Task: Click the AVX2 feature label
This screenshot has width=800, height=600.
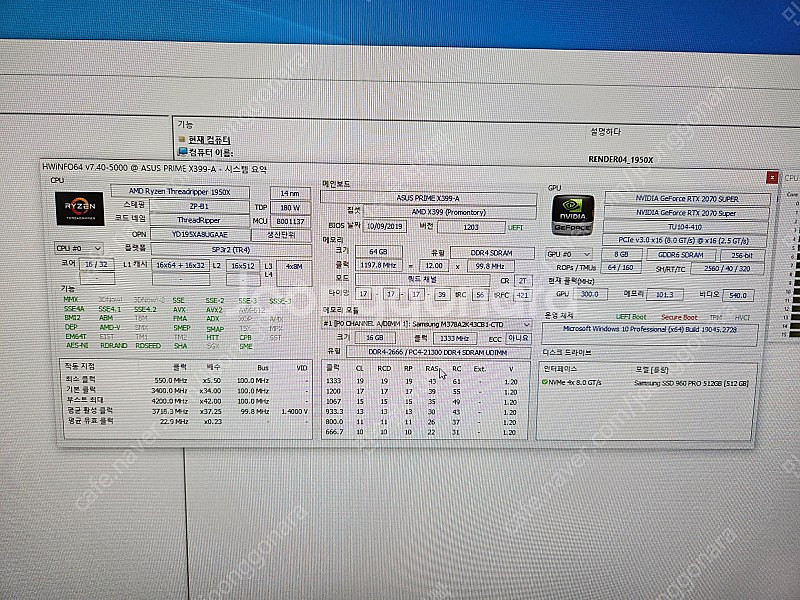Action: point(214,309)
